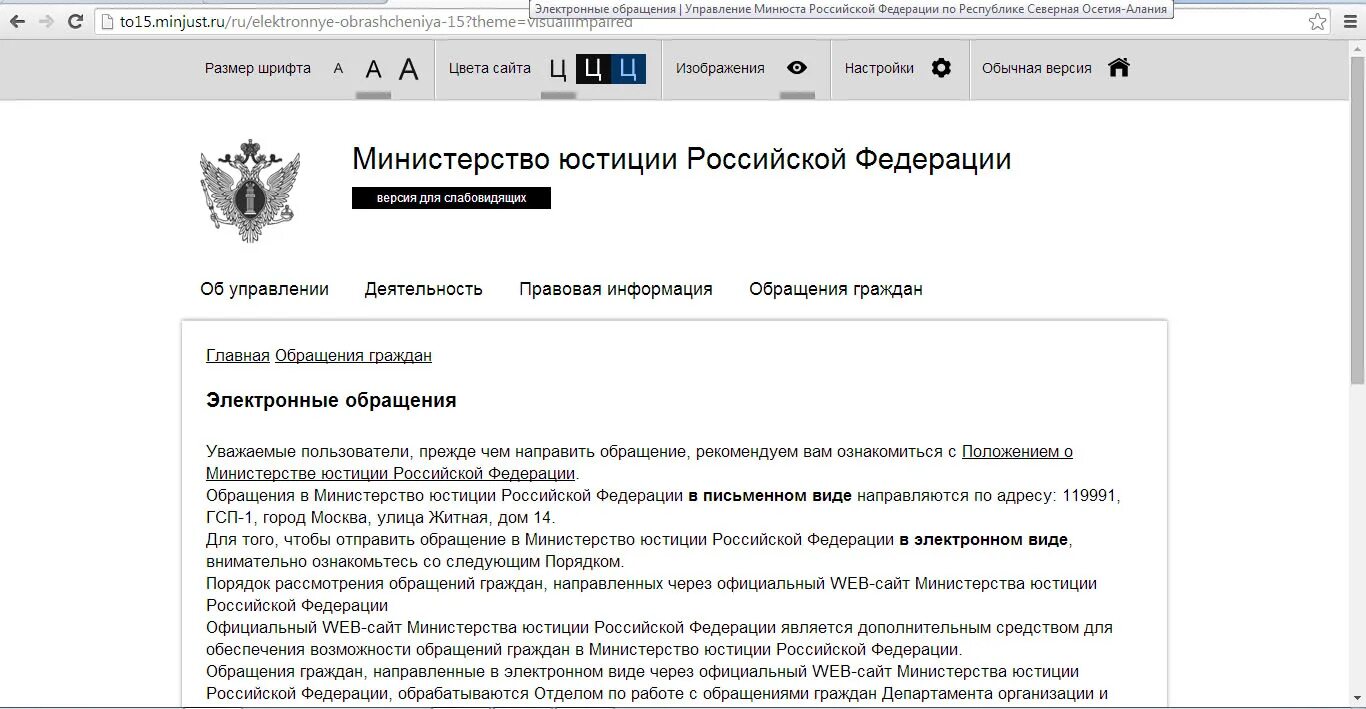Image resolution: width=1366 pixels, height=709 pixels.
Task: Click Главная breadcrumb link
Action: click(x=238, y=356)
